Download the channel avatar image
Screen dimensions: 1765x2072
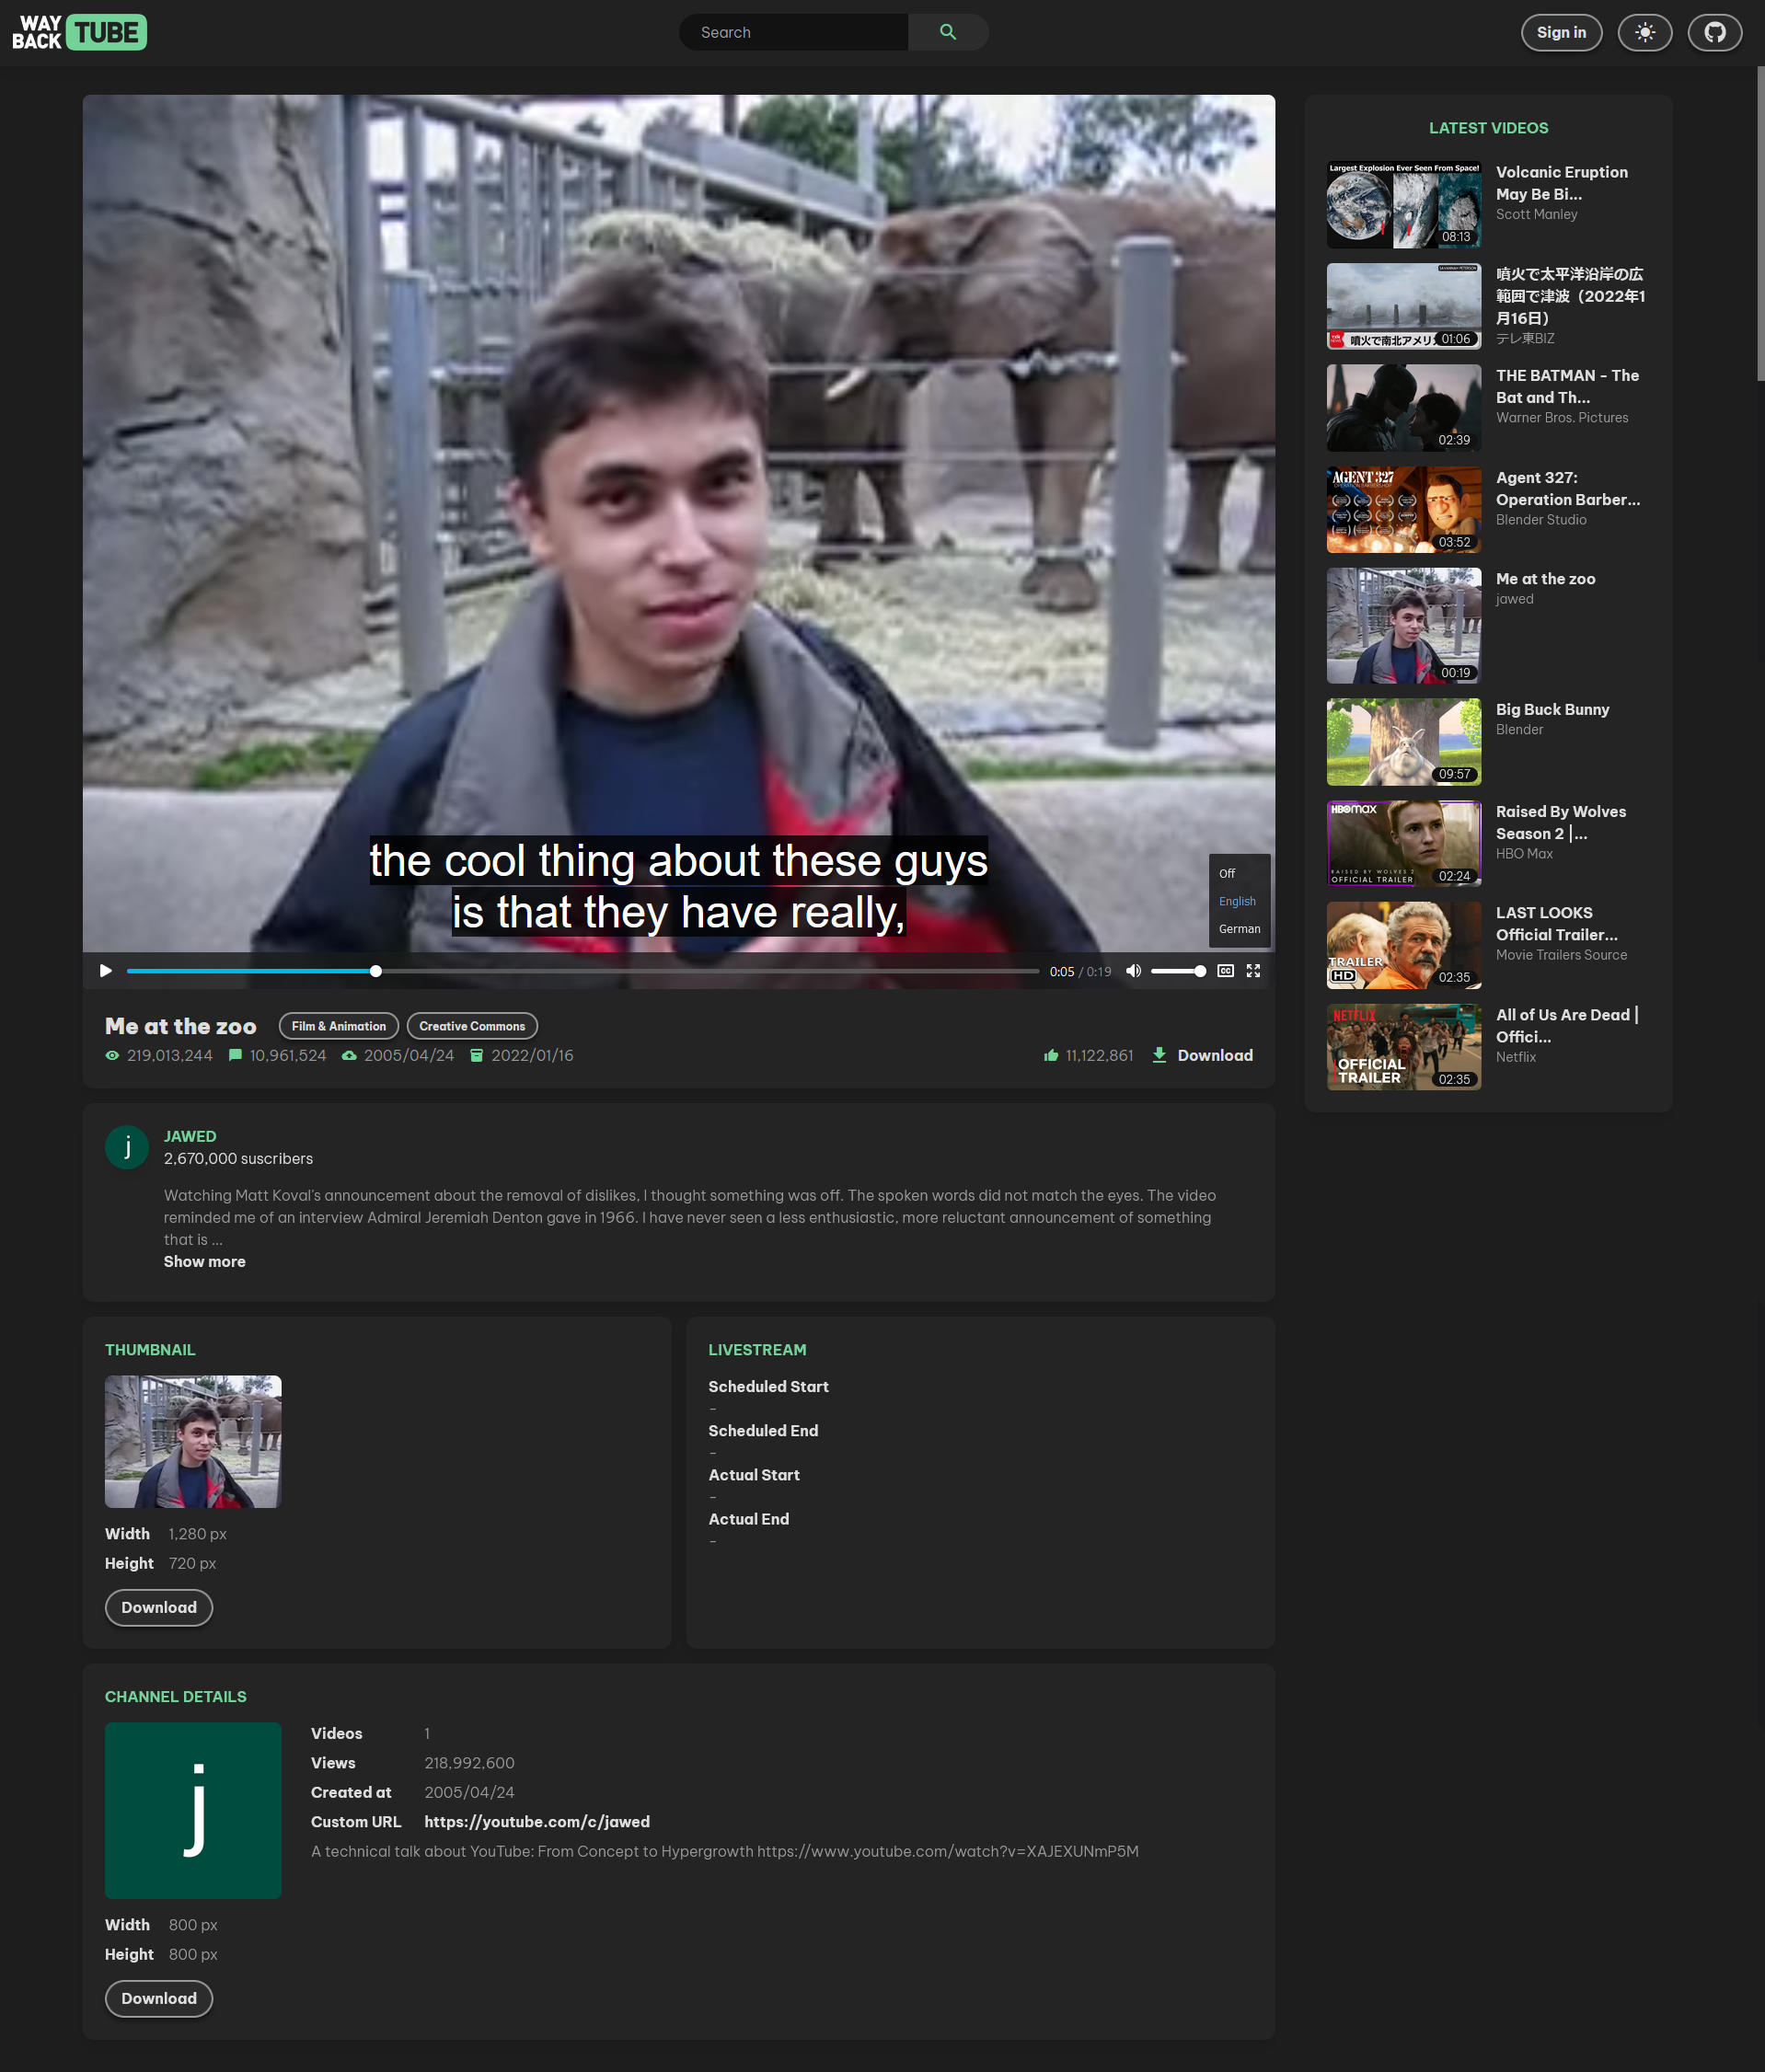159,1998
